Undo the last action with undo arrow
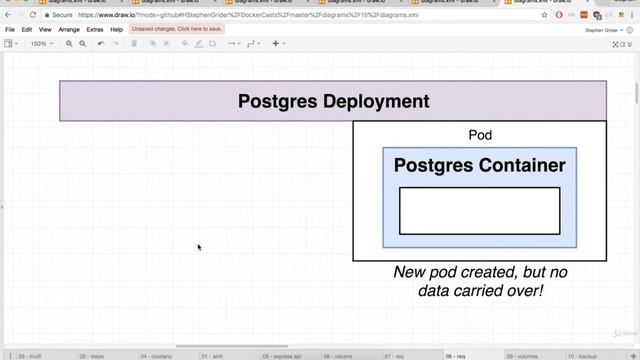 click(x=101, y=44)
